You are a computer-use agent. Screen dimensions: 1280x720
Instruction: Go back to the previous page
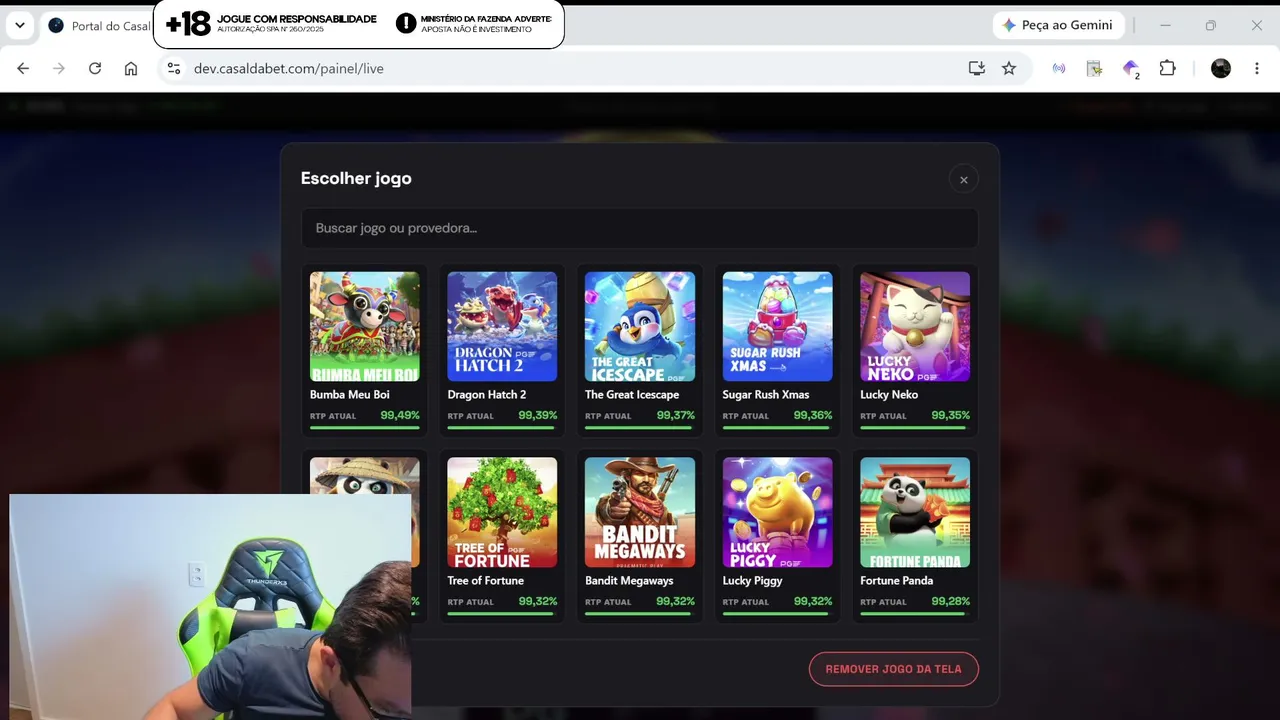point(23,68)
